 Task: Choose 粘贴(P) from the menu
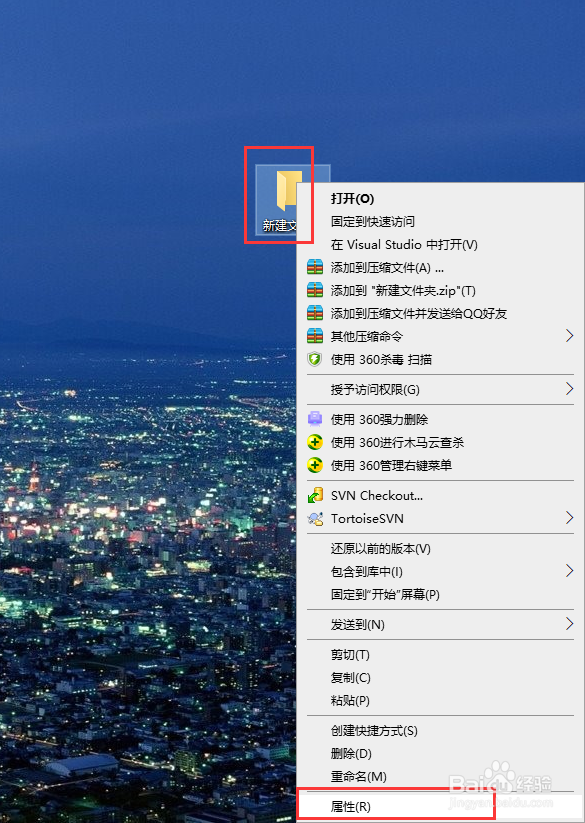click(x=441, y=701)
